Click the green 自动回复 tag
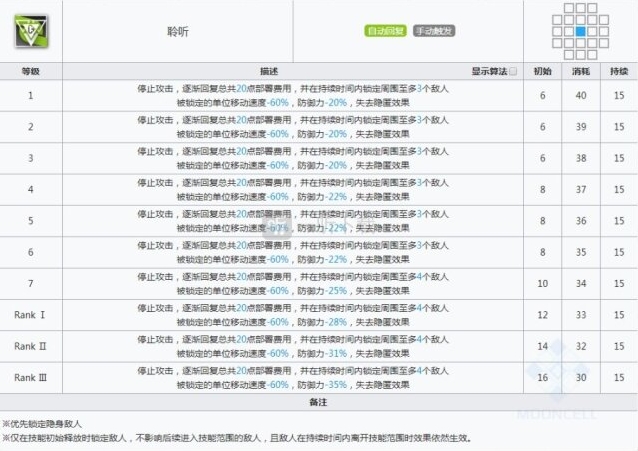The width and height of the screenshot is (638, 451). (383, 31)
